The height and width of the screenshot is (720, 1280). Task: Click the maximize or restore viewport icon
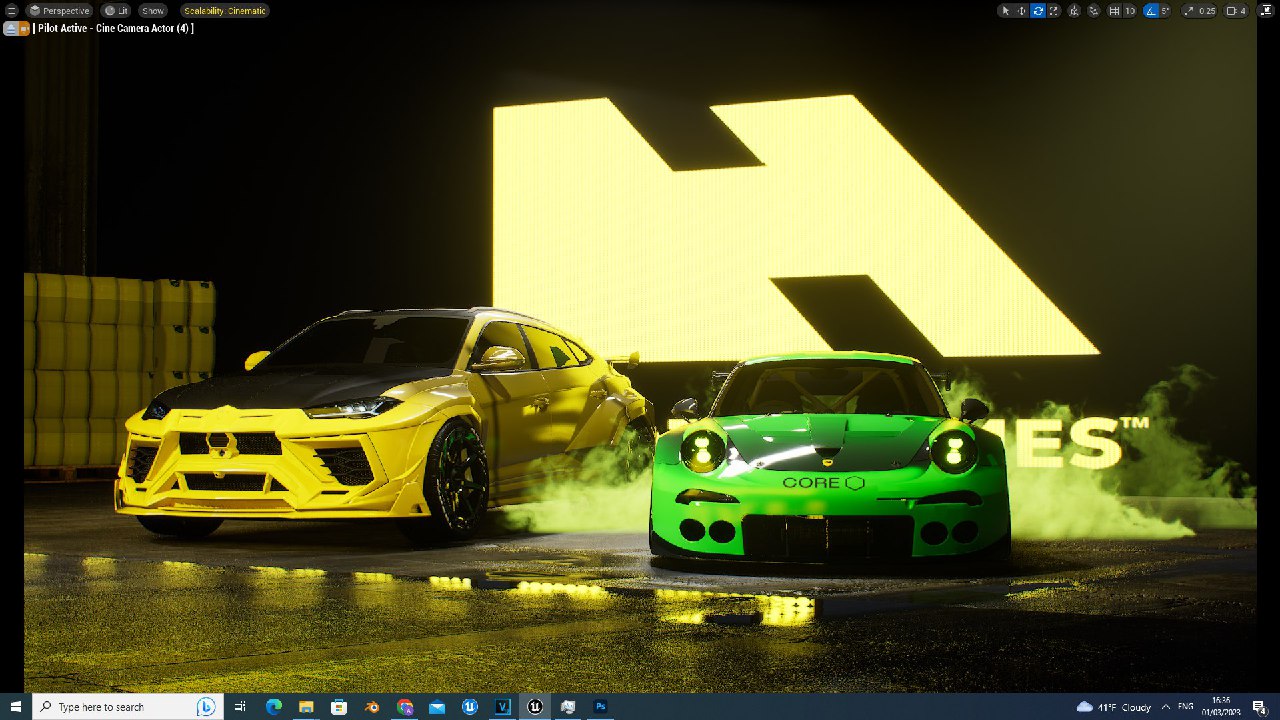1267,11
